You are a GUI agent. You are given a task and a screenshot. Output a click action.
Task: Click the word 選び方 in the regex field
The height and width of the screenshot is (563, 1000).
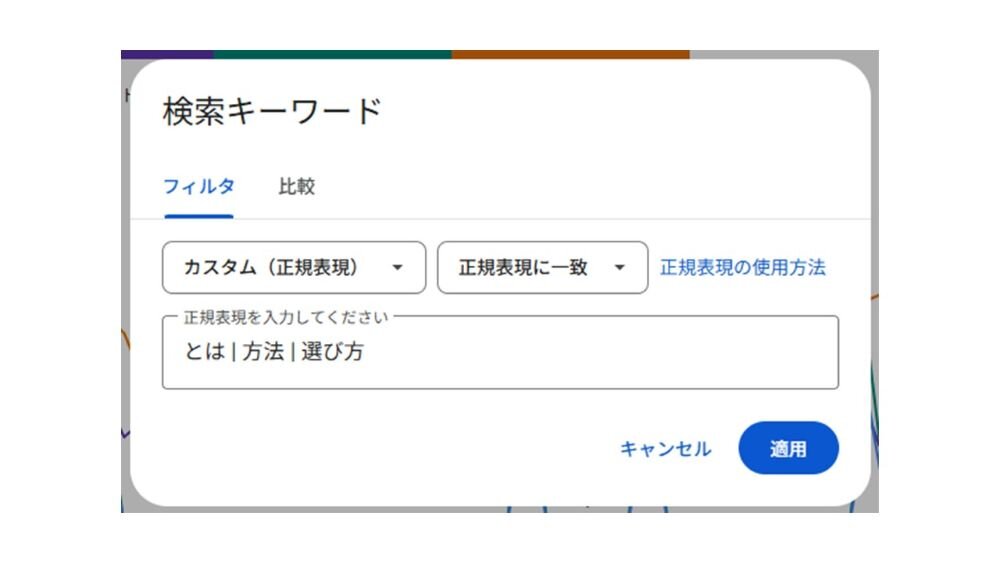[x=332, y=352]
